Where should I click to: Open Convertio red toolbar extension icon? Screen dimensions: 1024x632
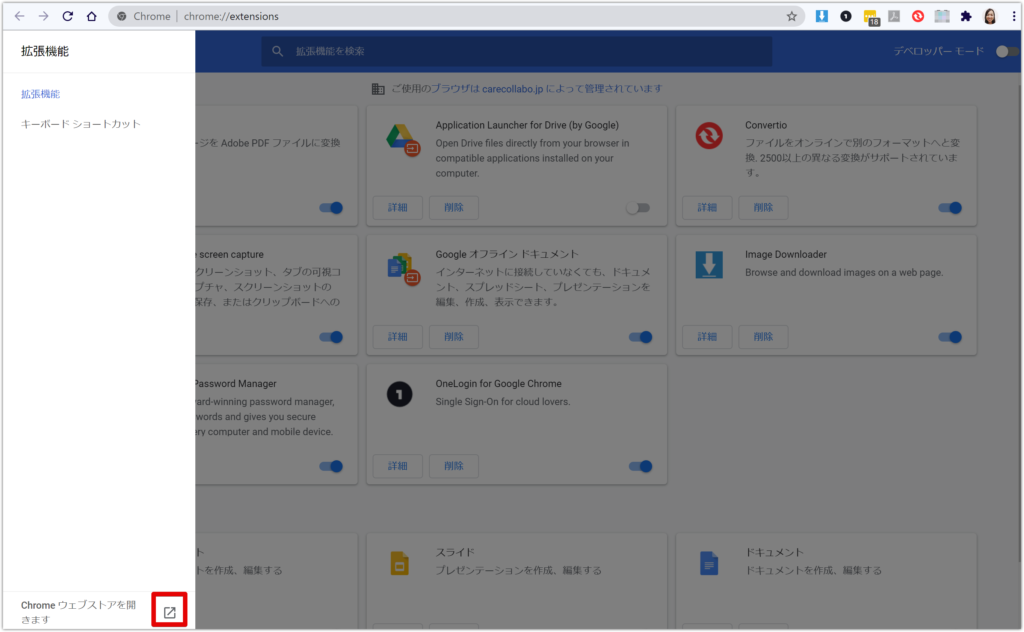click(918, 16)
